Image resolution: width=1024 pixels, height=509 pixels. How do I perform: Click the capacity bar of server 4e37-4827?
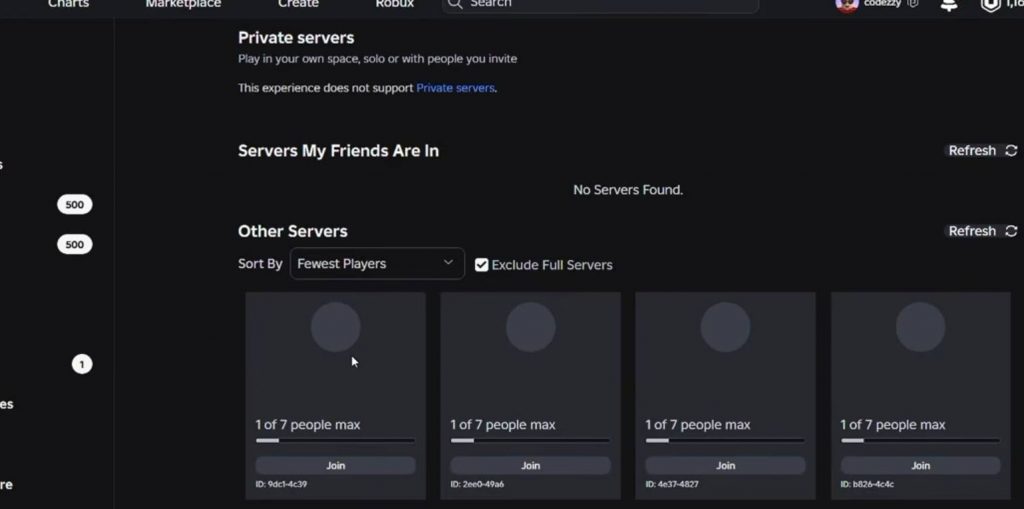click(x=725, y=440)
